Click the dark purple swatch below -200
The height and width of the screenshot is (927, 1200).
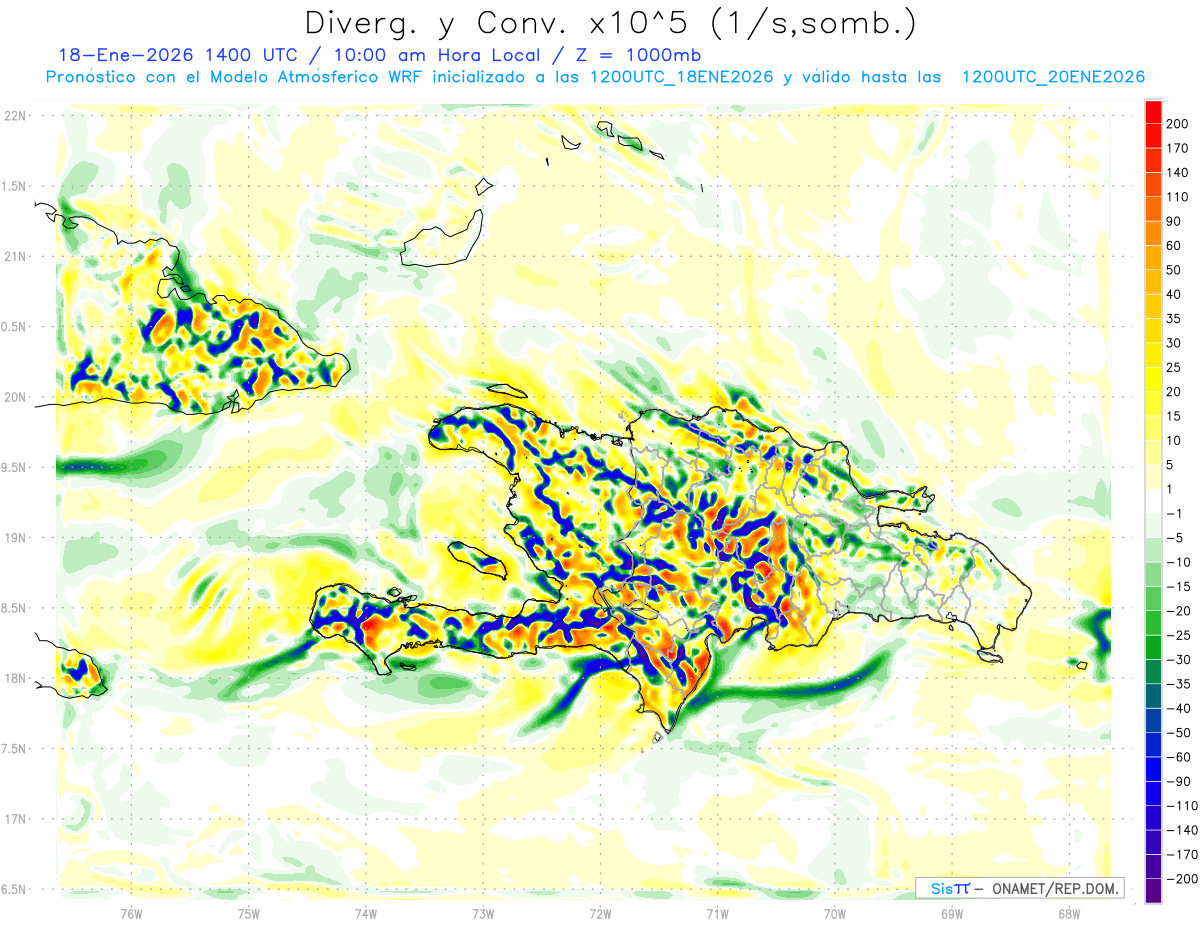(1153, 892)
